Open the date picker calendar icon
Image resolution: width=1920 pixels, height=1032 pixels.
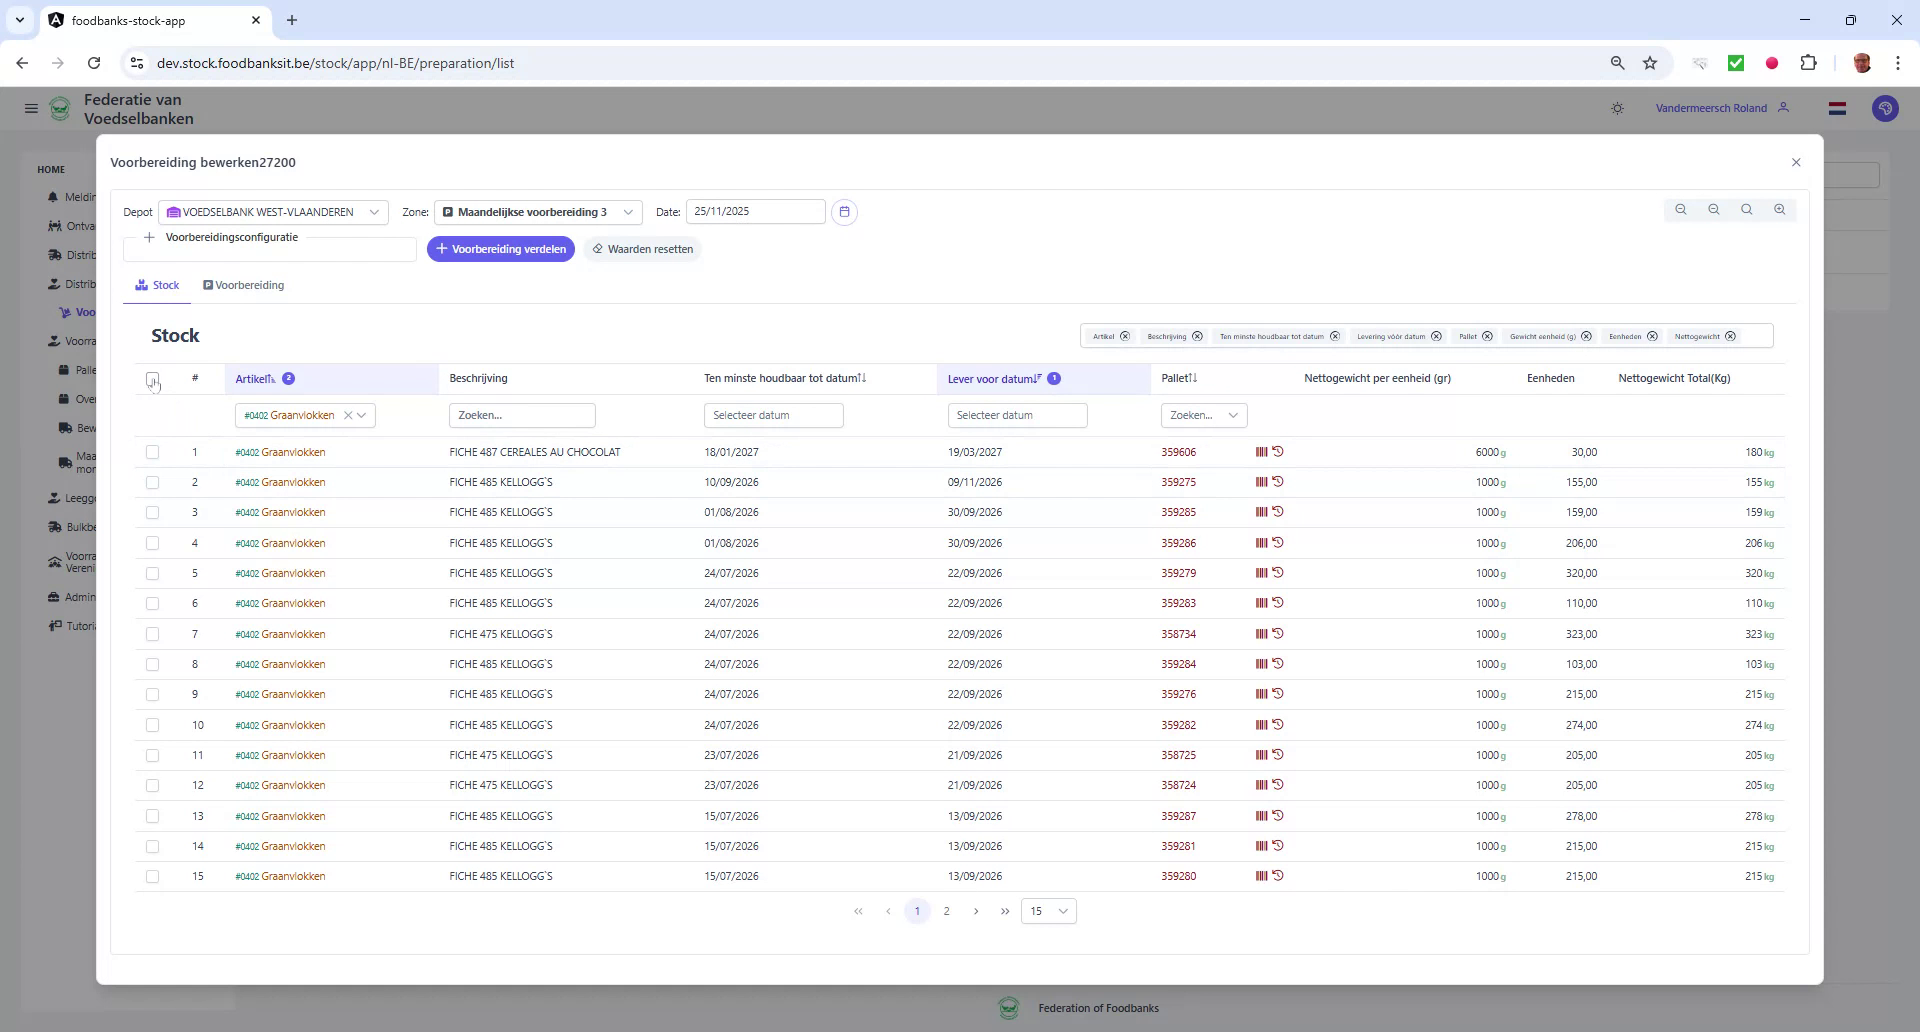pos(845,211)
